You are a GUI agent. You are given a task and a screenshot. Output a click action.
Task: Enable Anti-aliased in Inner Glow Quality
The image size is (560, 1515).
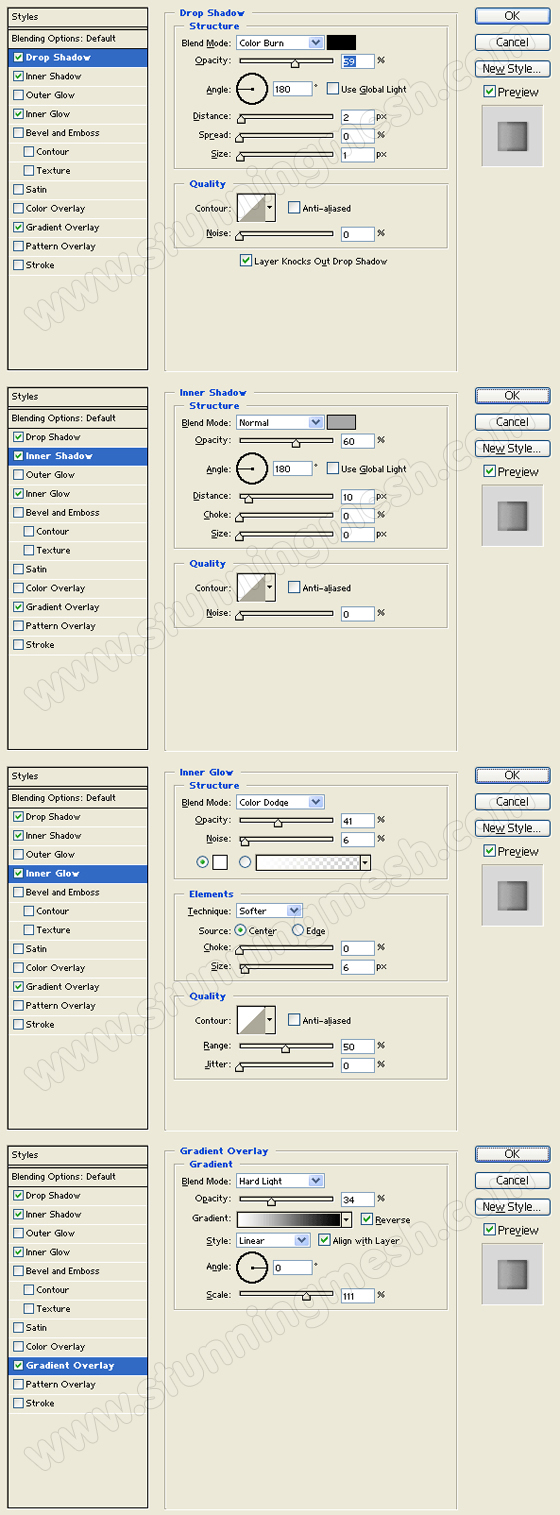coord(294,1020)
